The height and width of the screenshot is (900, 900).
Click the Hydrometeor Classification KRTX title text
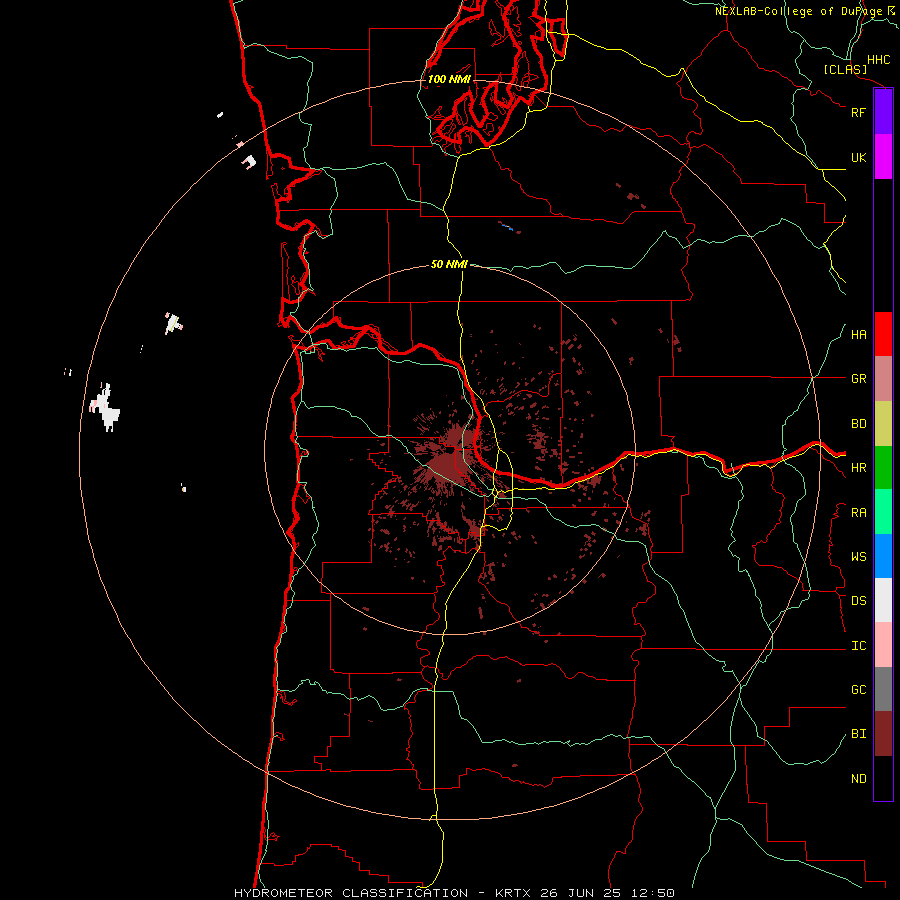[454, 893]
